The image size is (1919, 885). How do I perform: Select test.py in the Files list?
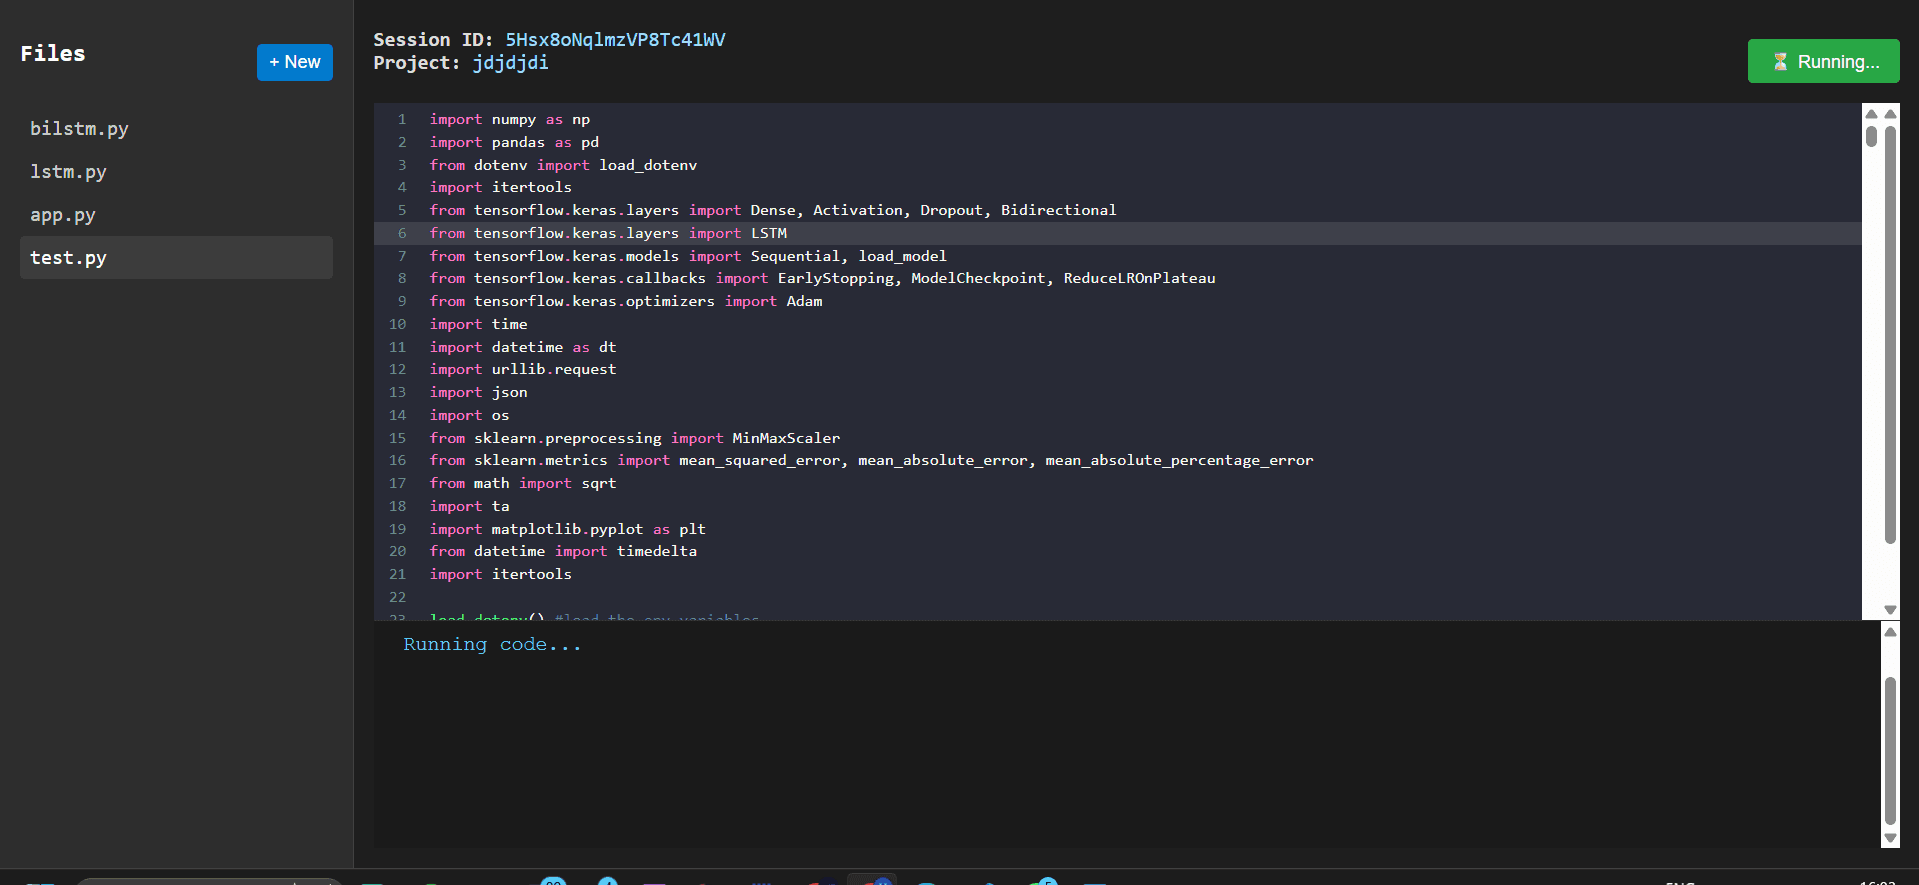pos(176,258)
